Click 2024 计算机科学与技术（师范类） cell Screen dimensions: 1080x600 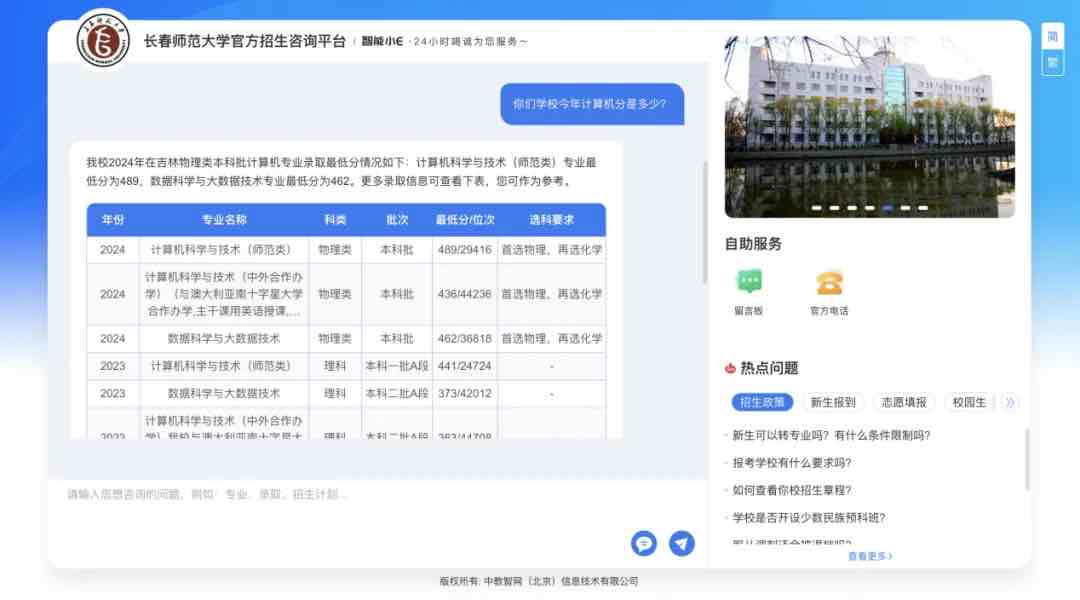click(x=224, y=250)
